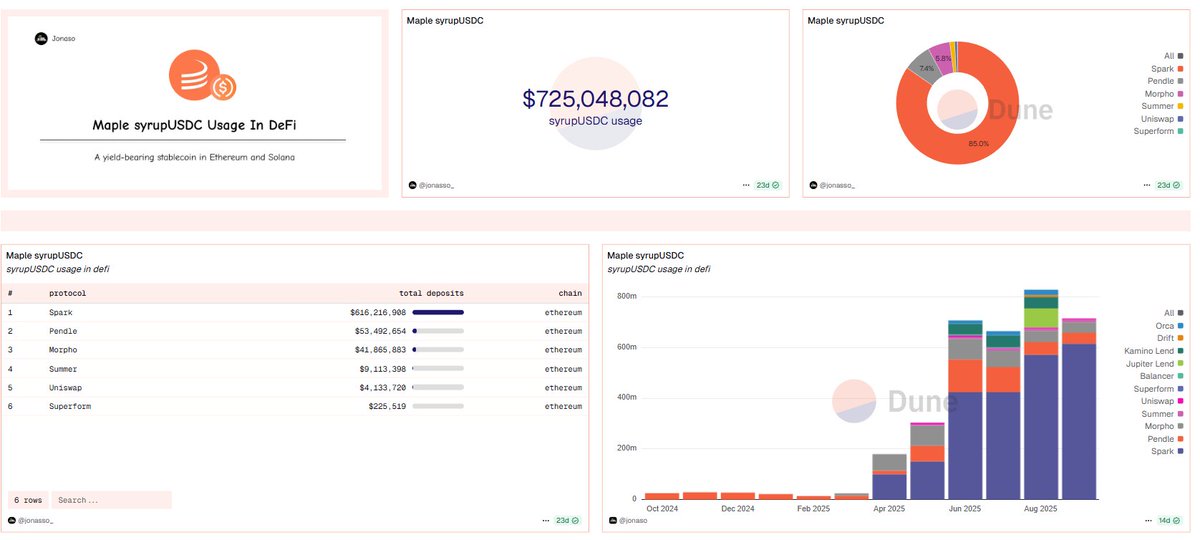
Task: Click the 14d refresh badge on the bar chart panel
Action: 1169,520
